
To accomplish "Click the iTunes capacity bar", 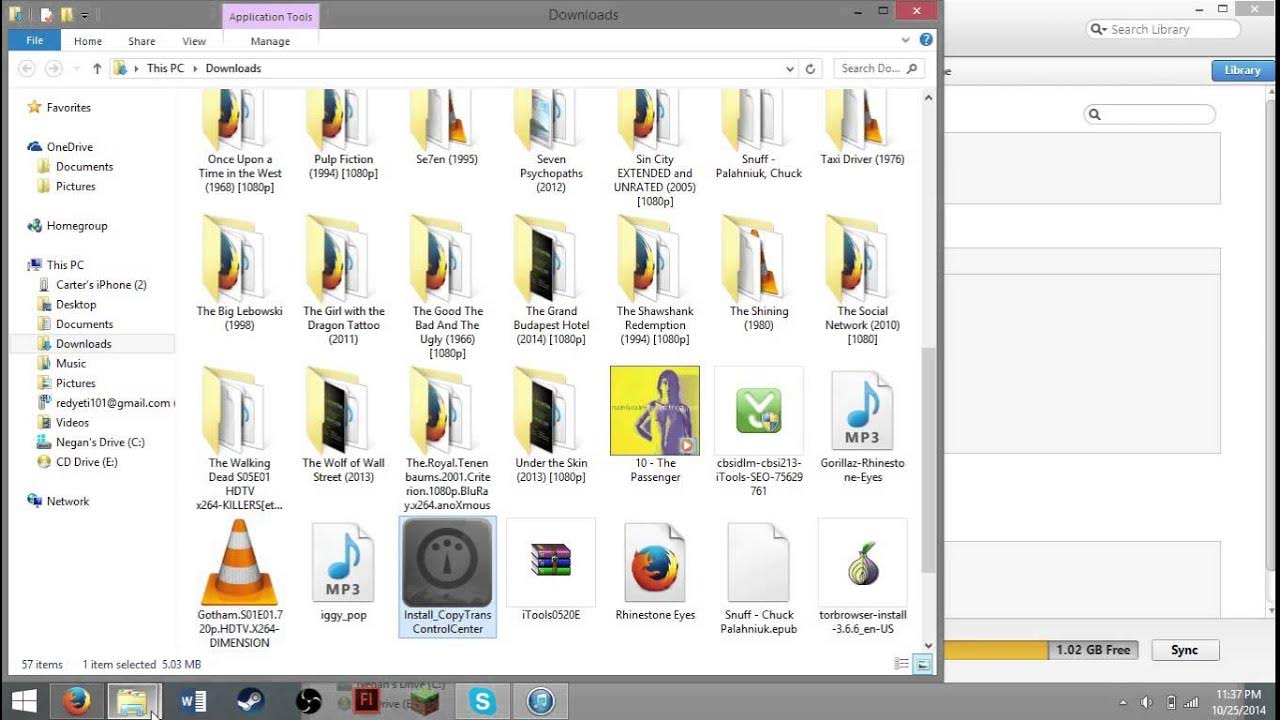I will [x=1042, y=650].
